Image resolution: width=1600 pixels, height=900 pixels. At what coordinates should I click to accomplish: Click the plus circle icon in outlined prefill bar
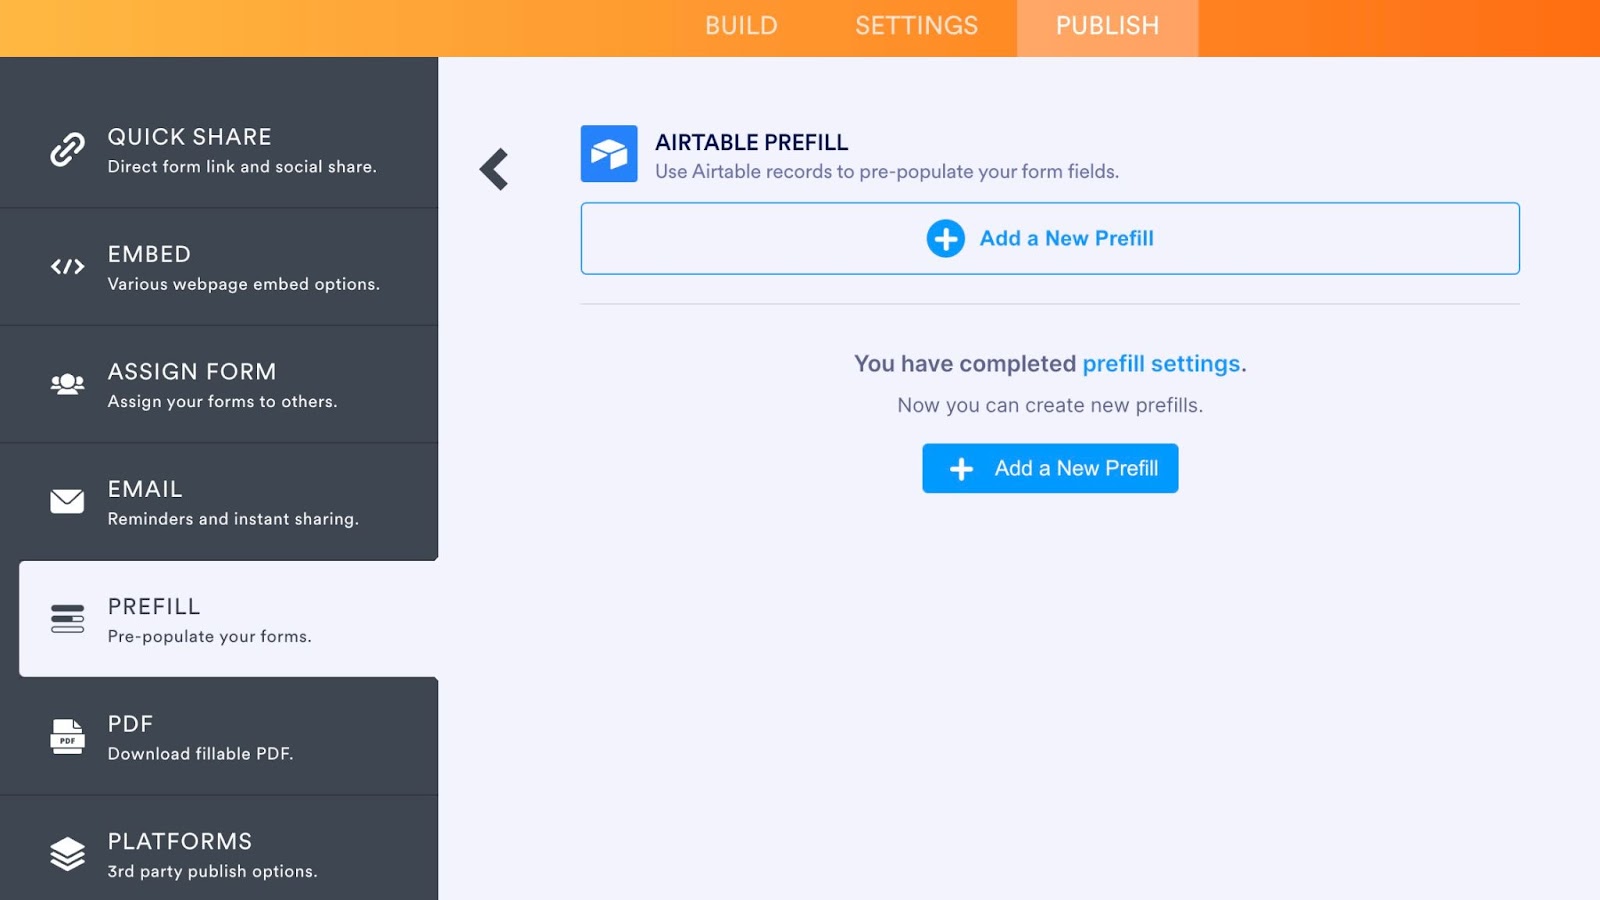945,239
